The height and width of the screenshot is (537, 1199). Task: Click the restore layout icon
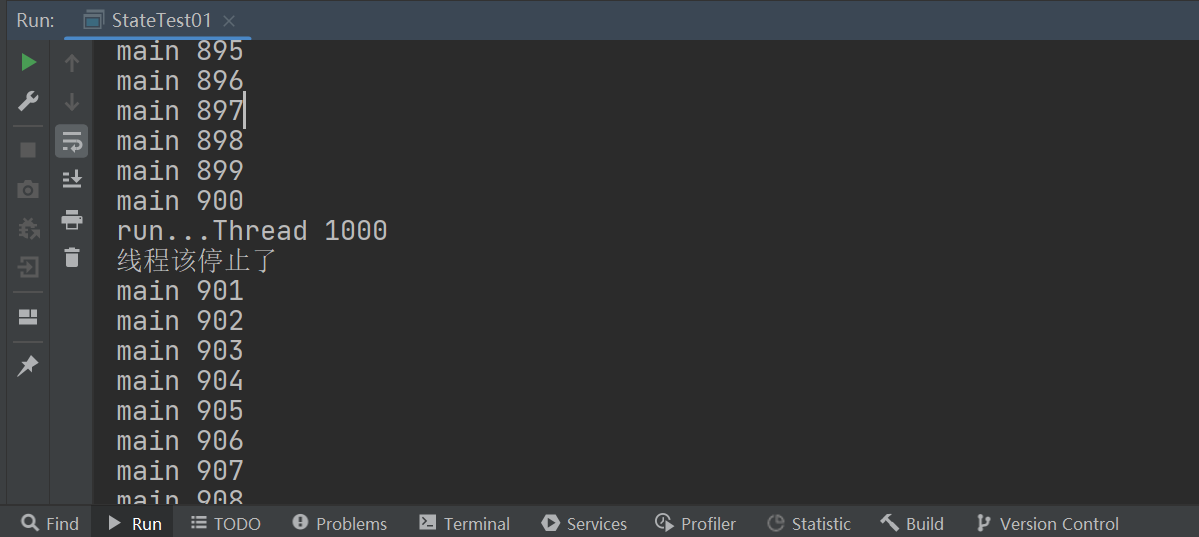pos(28,317)
